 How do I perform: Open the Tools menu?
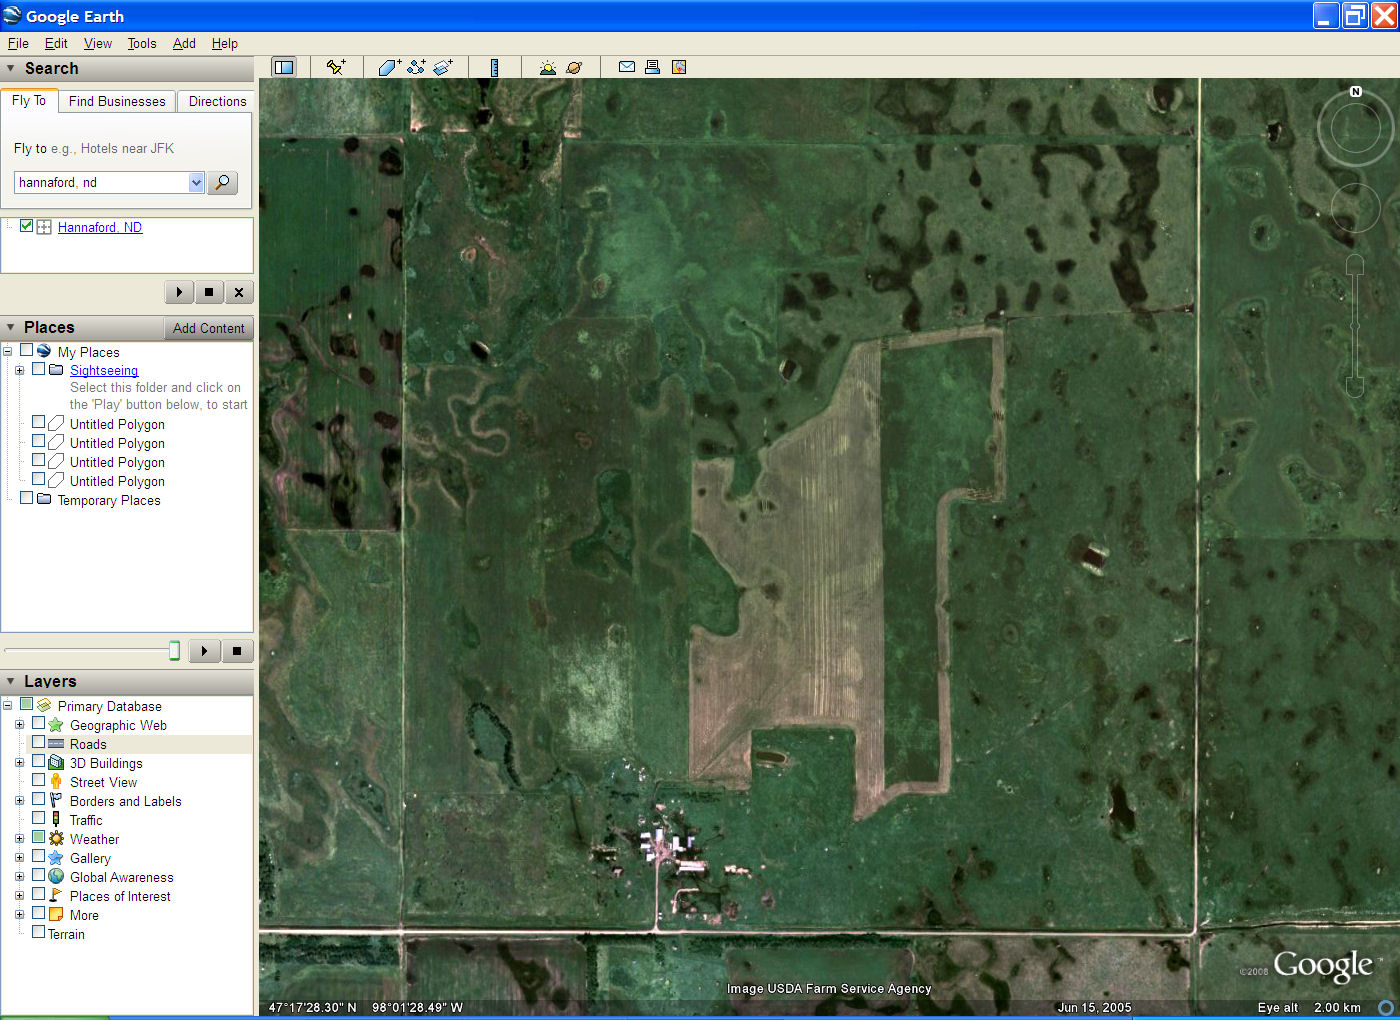(142, 43)
